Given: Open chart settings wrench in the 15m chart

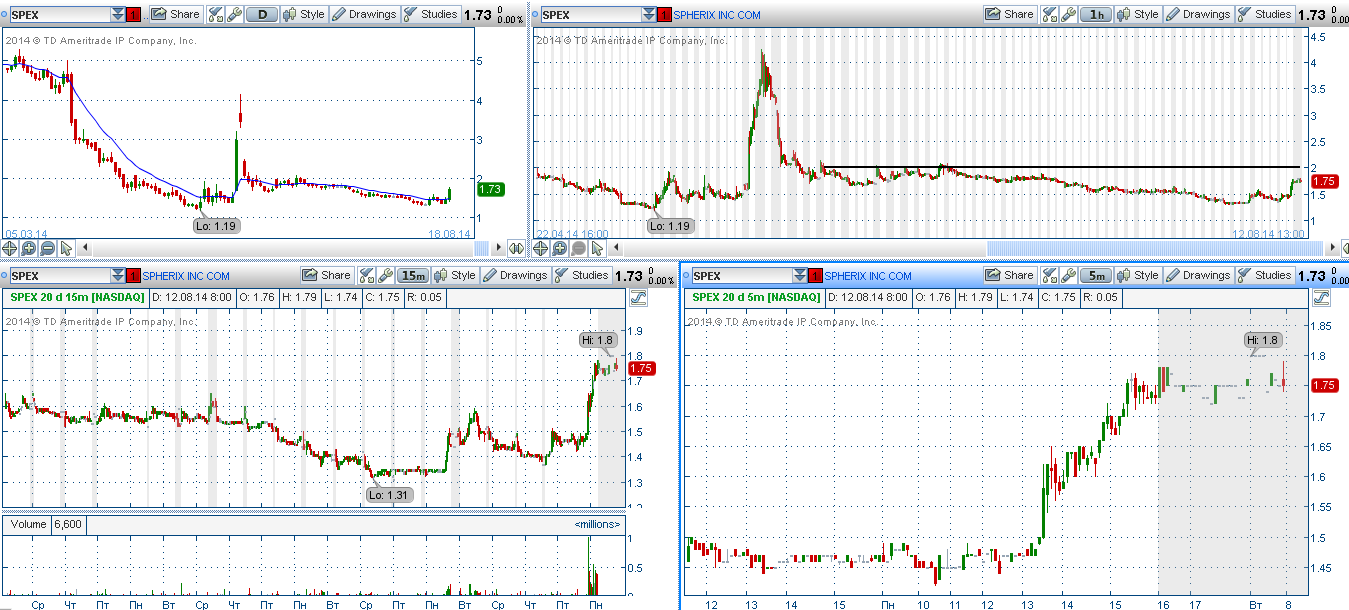Looking at the screenshot, I should point(385,275).
